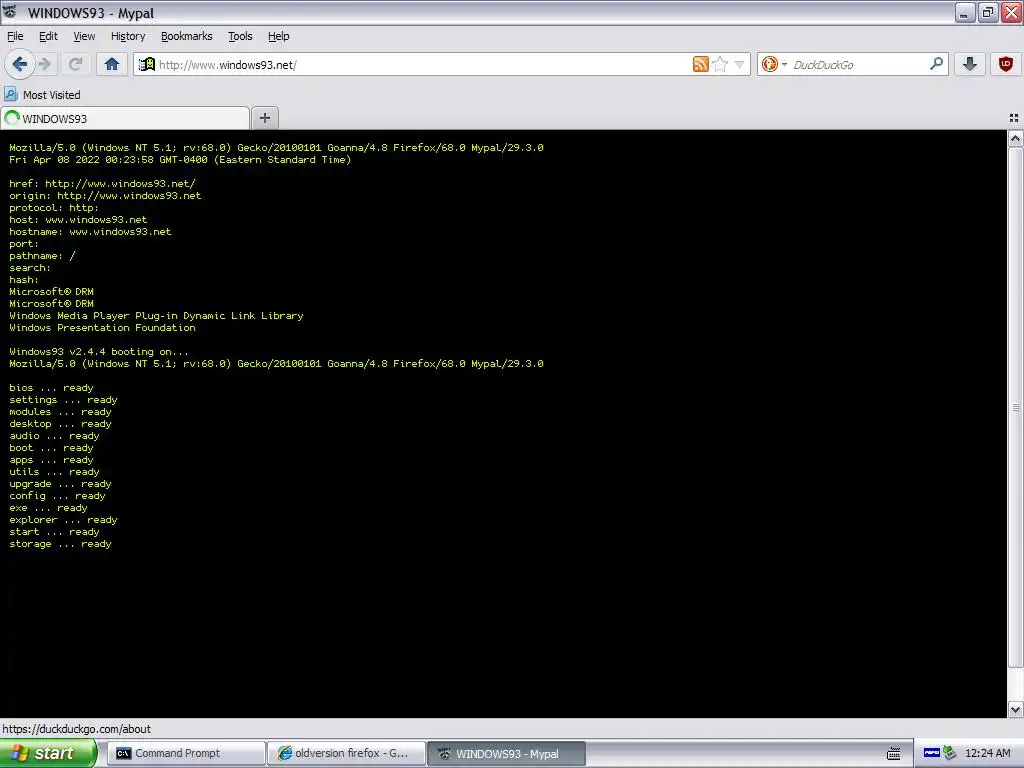Click the 'upgrade ... ready' line
1024x768 pixels.
click(x=60, y=484)
